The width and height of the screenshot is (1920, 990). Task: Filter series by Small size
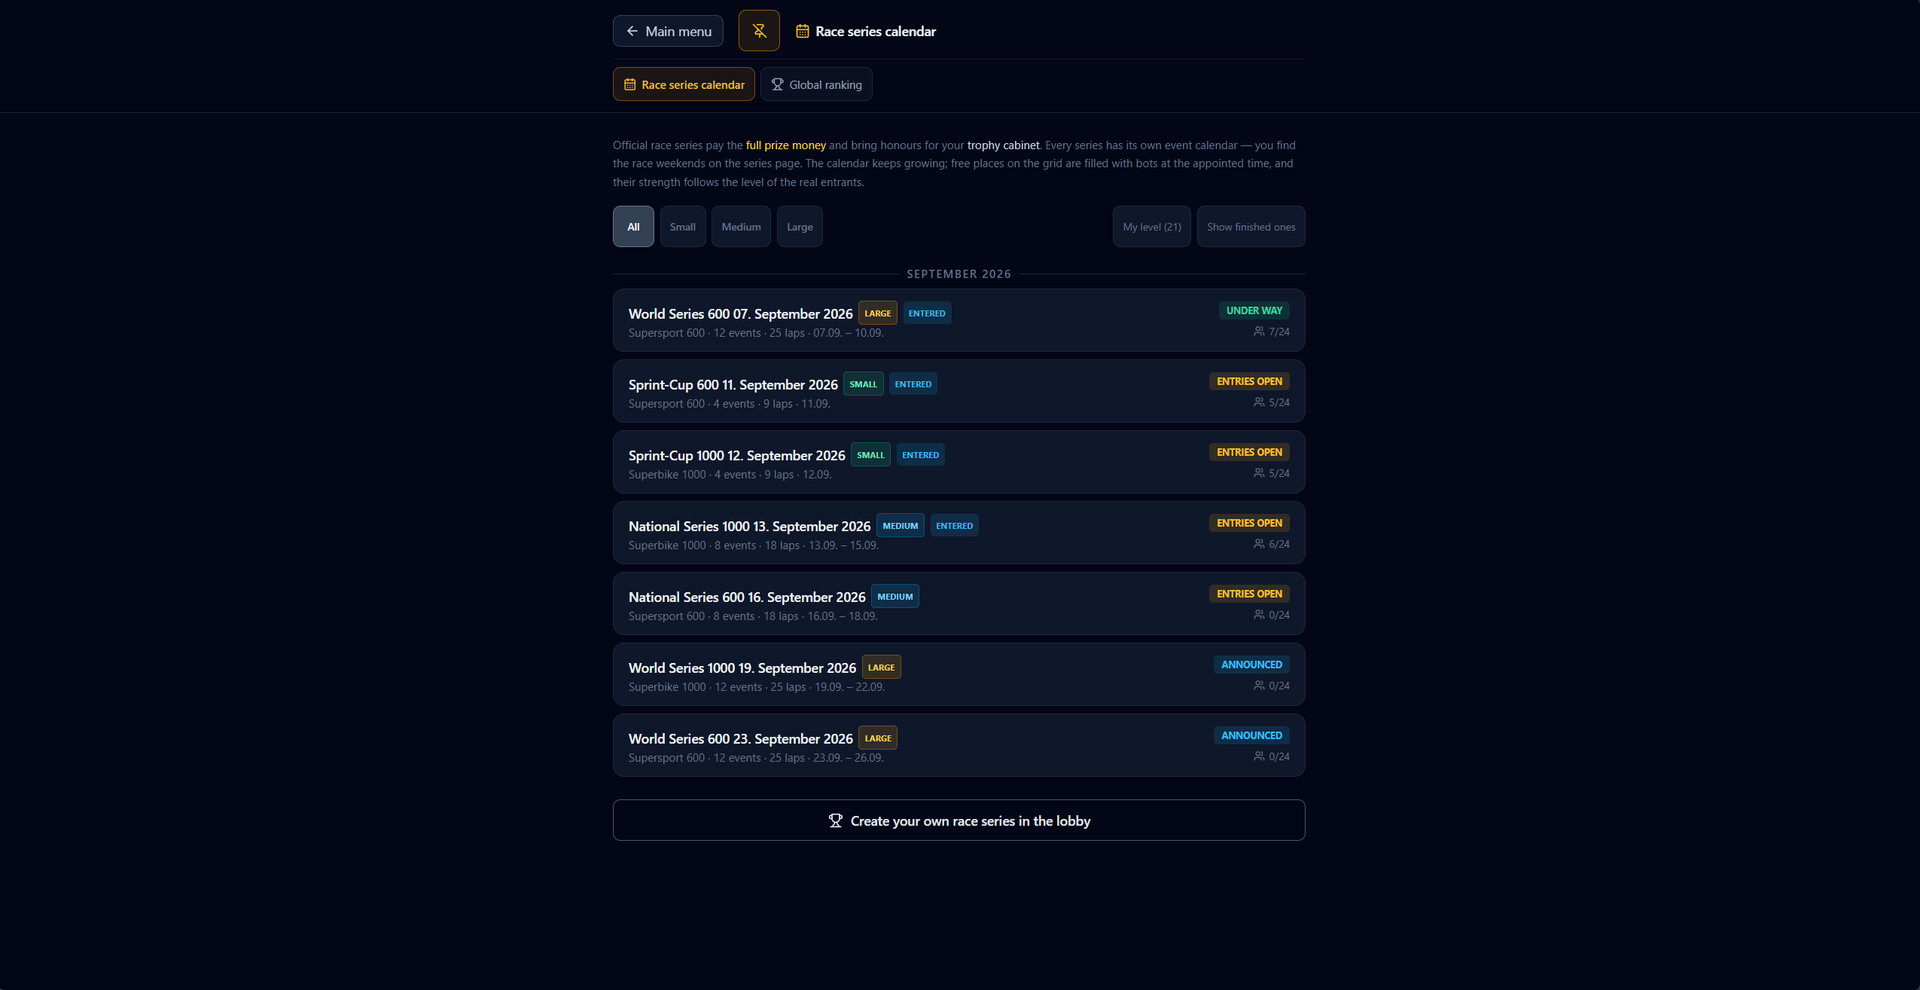683,227
